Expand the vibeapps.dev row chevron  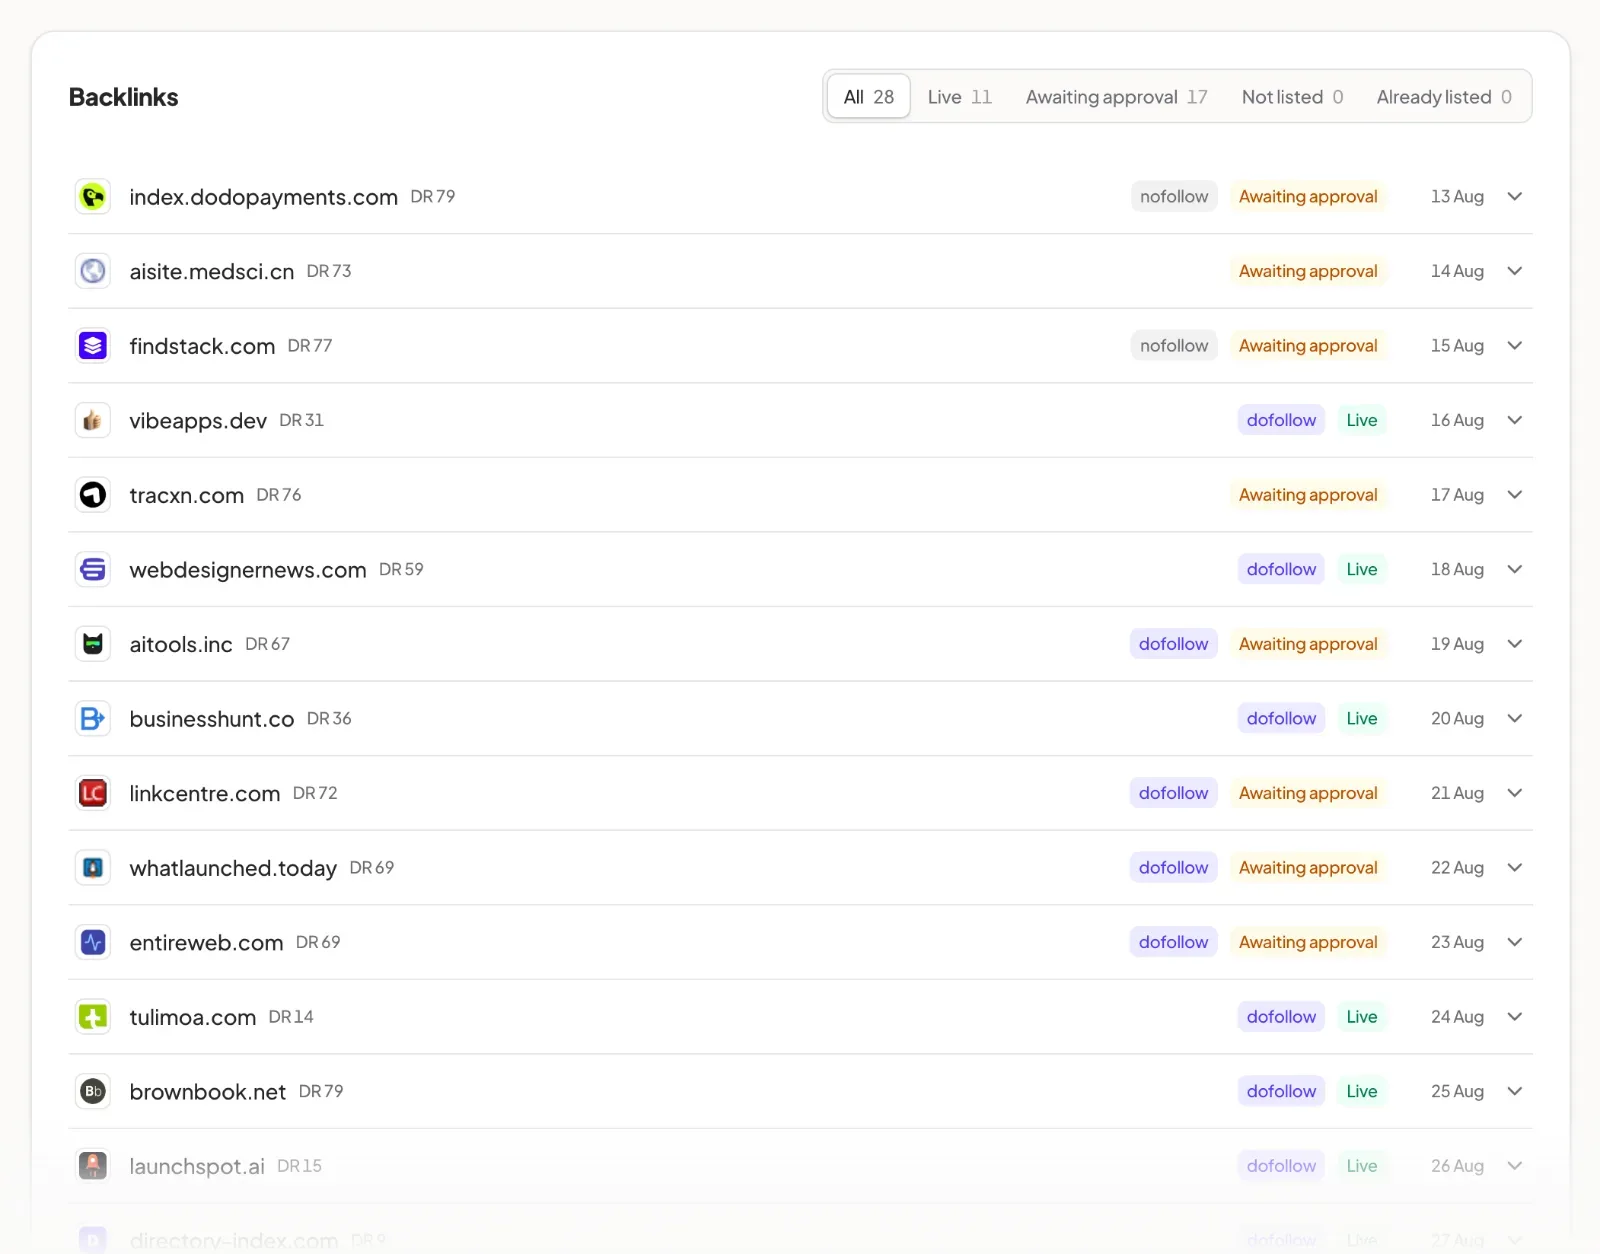point(1515,420)
